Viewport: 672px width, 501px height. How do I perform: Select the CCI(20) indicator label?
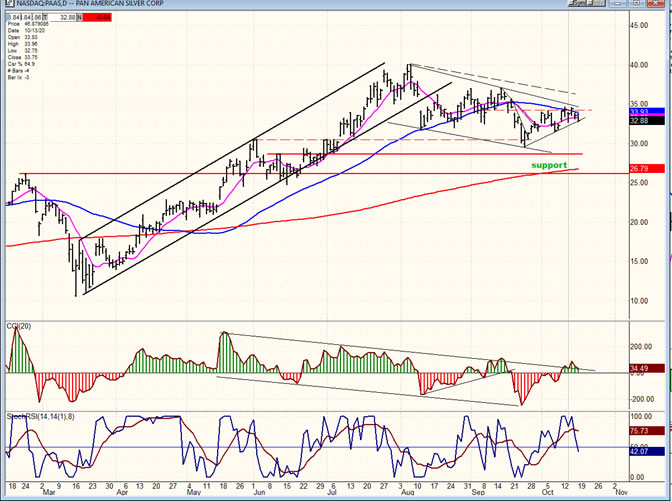(19, 327)
